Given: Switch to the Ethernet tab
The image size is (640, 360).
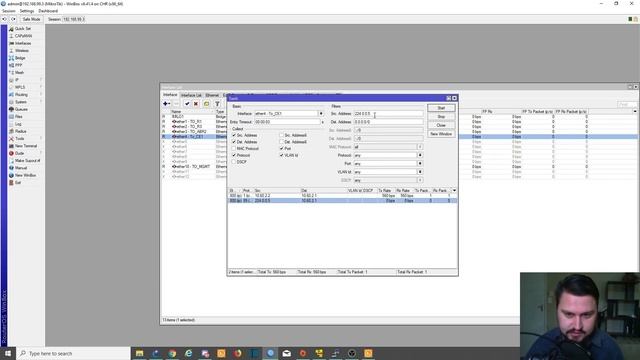Looking at the screenshot, I should tap(212, 95).
